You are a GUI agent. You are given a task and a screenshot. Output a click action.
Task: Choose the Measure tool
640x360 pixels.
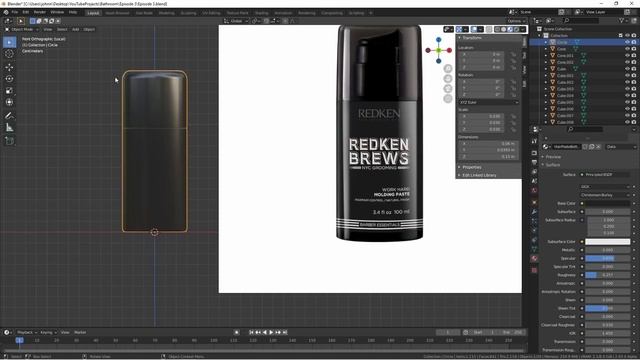point(9,128)
